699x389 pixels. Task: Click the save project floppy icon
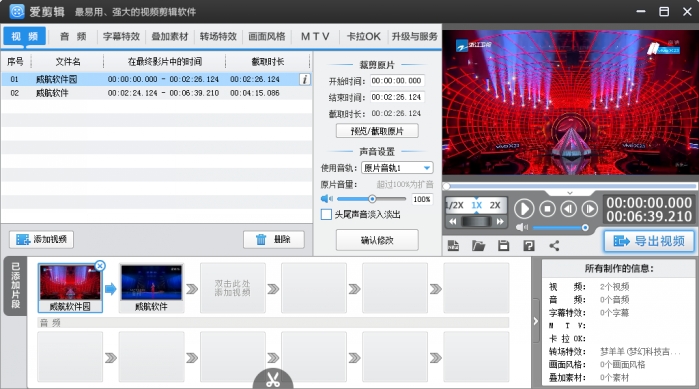[504, 246]
